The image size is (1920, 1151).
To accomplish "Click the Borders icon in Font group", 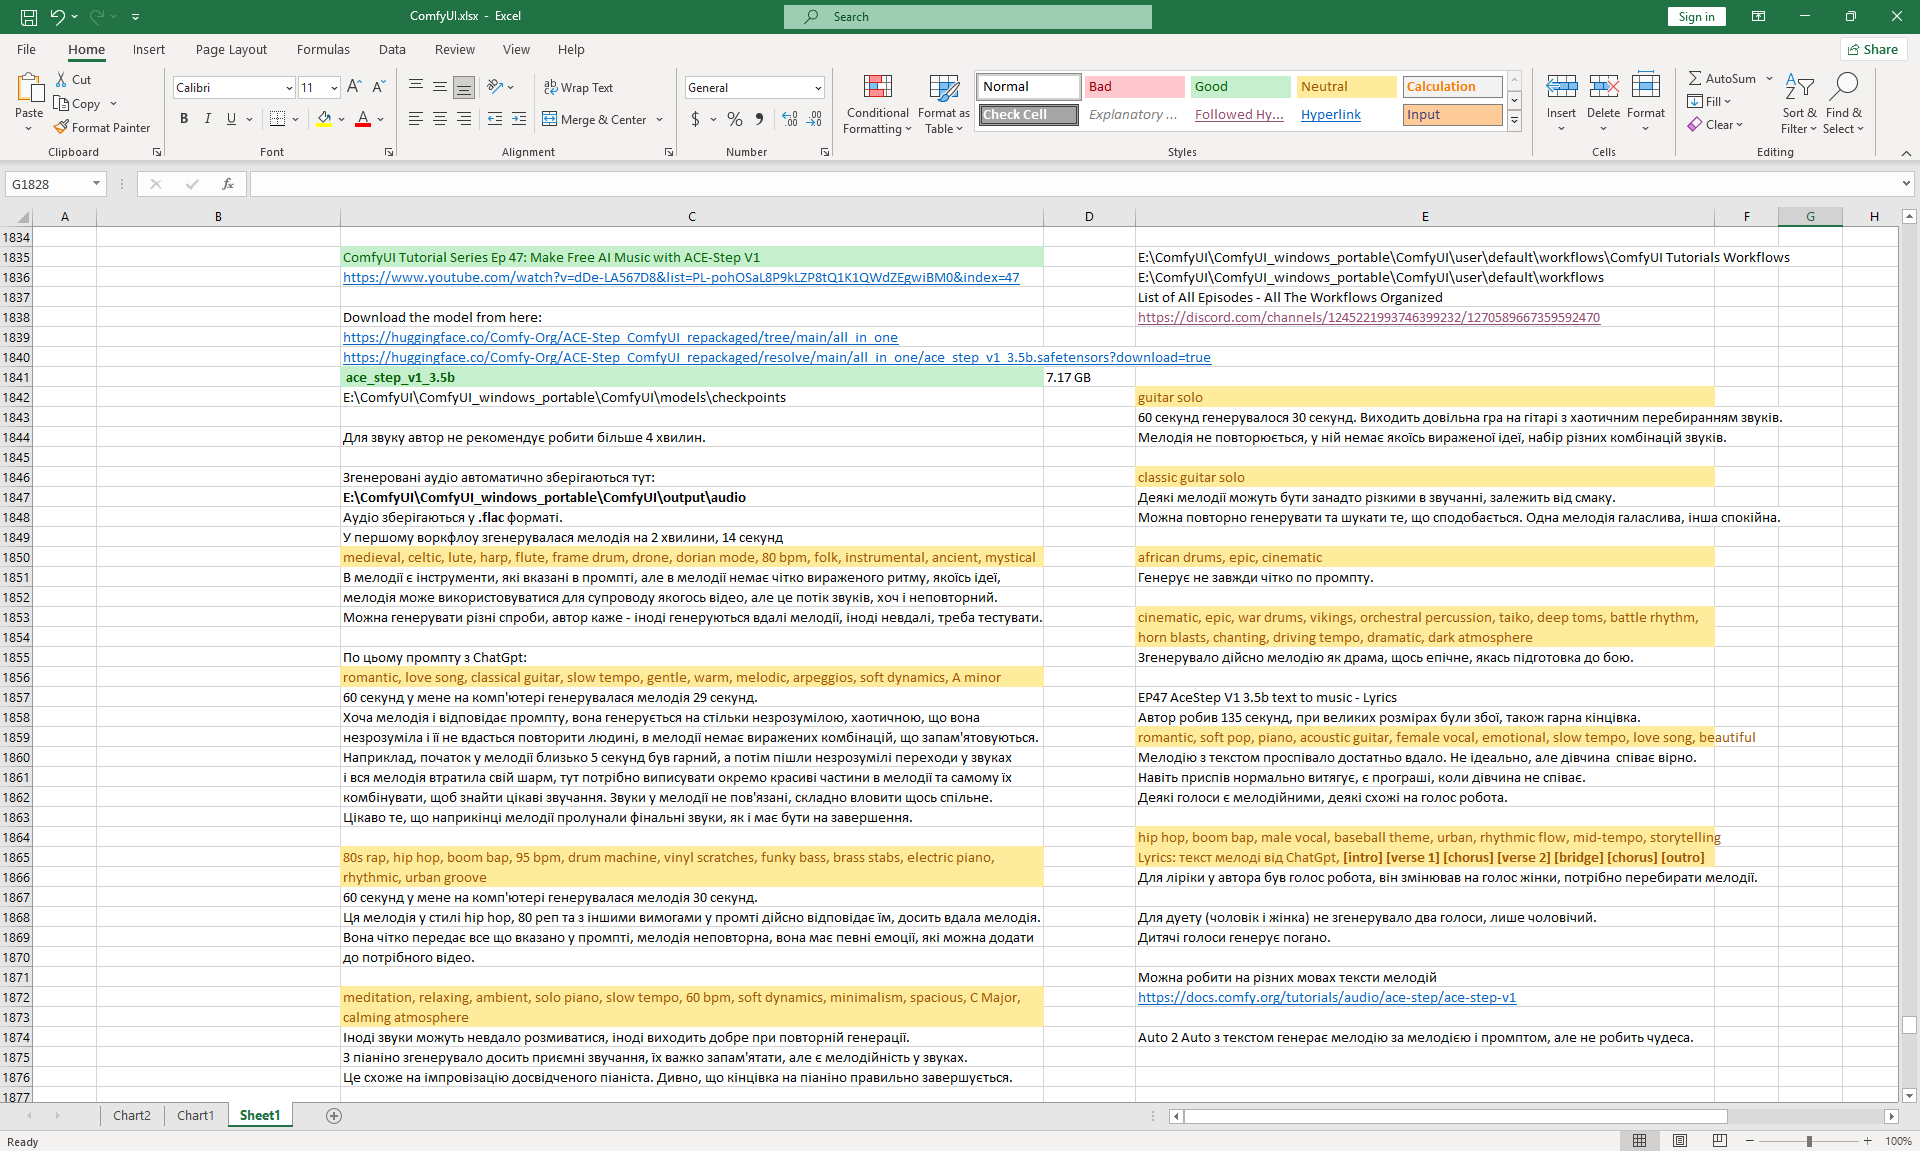I will [277, 119].
